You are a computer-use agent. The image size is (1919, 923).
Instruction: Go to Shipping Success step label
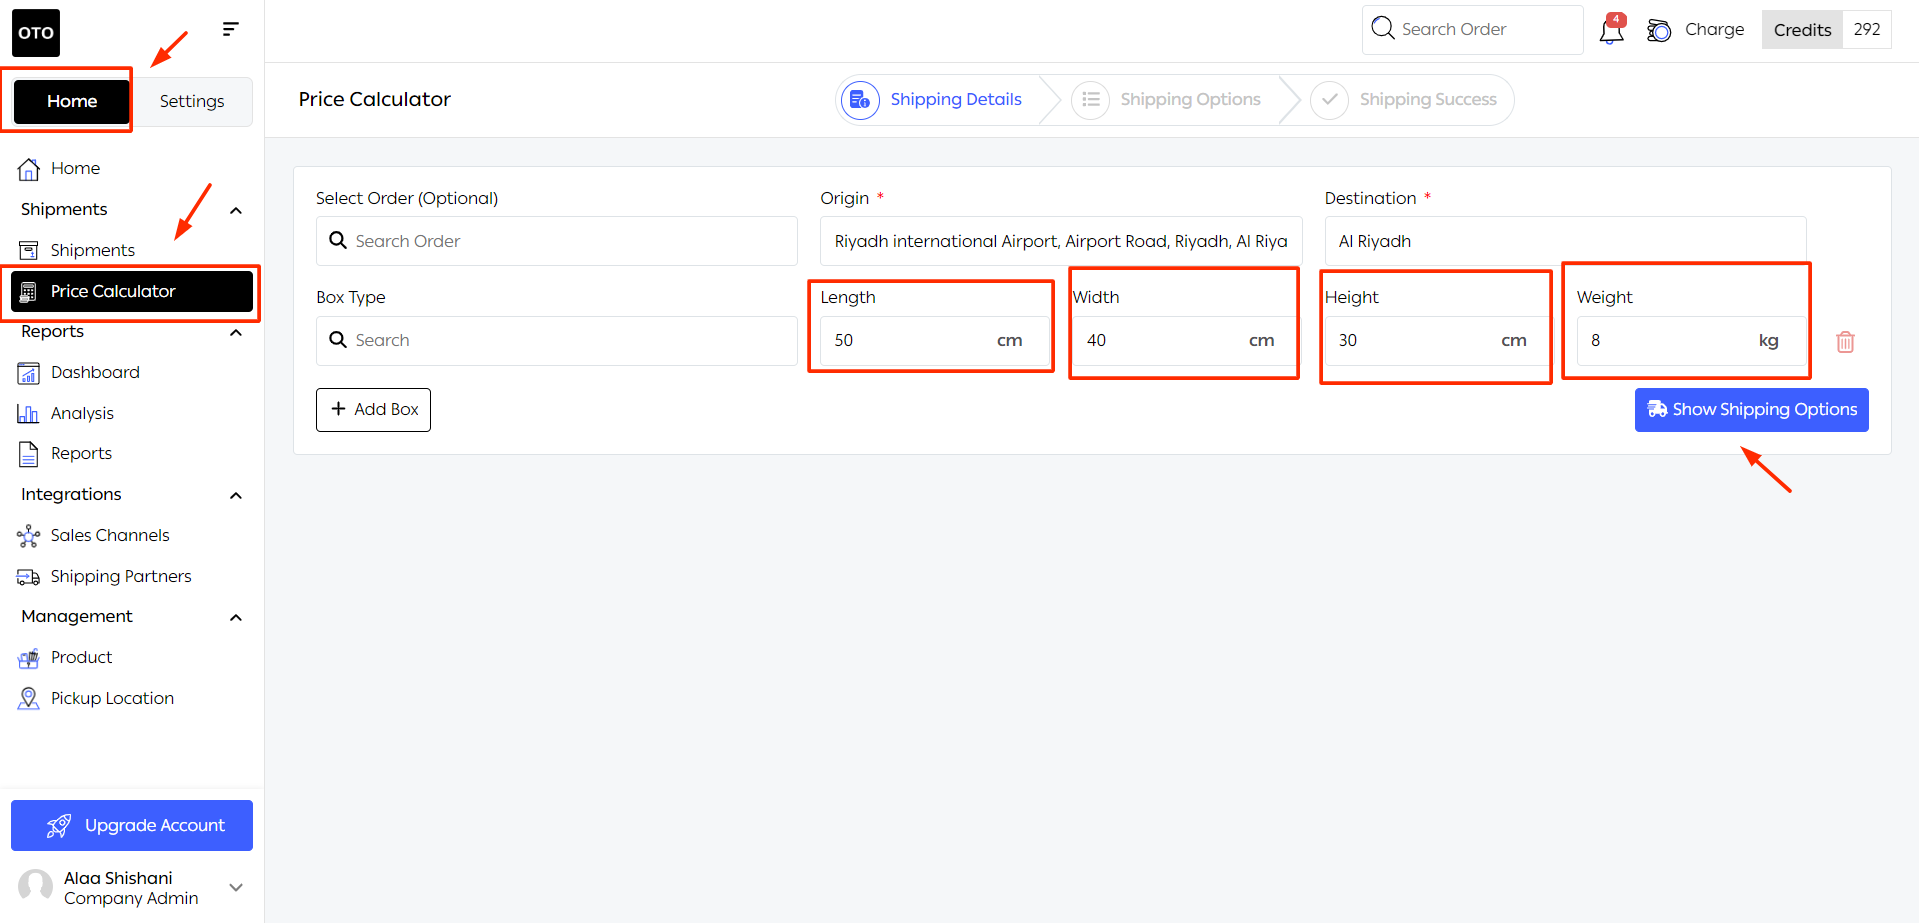point(1428,99)
